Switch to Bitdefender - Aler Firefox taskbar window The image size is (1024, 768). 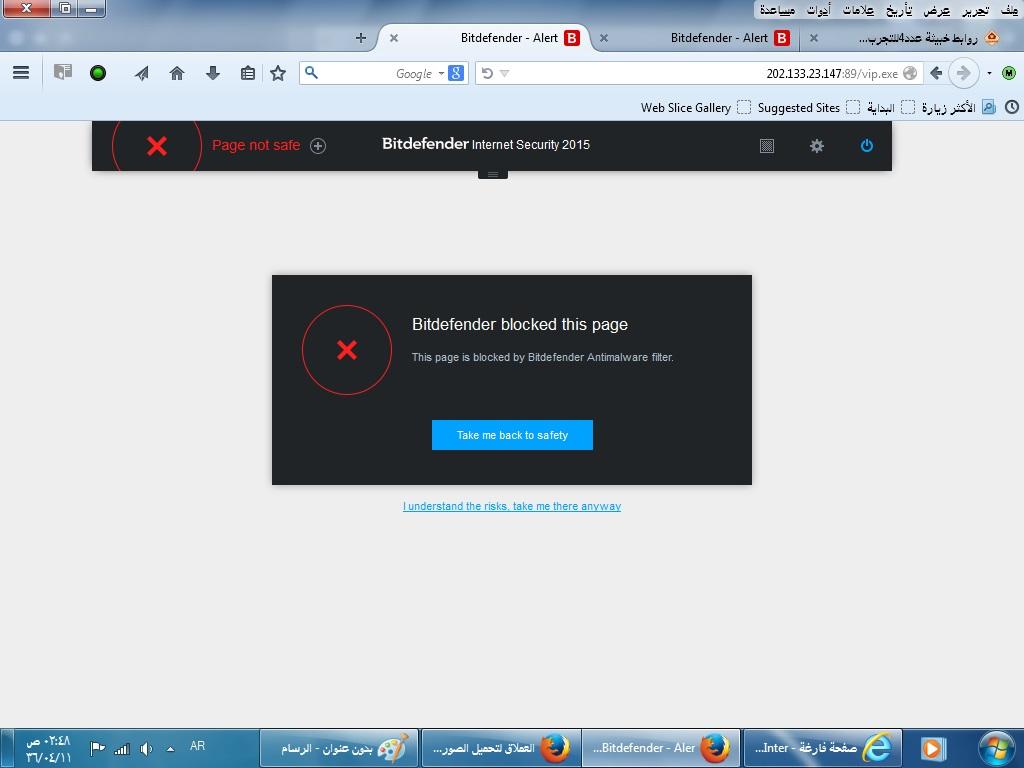(x=661, y=748)
